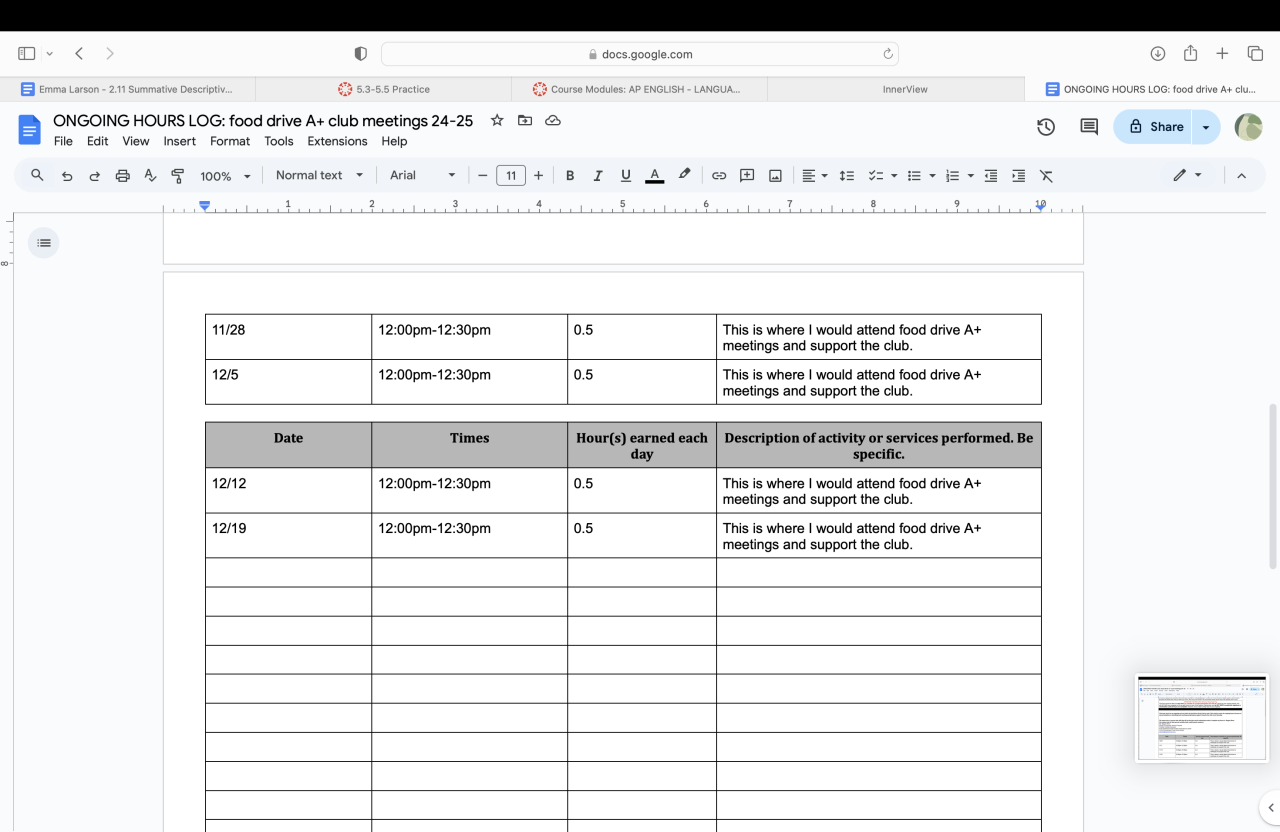Open a new Safari tab with plus

[1222, 54]
